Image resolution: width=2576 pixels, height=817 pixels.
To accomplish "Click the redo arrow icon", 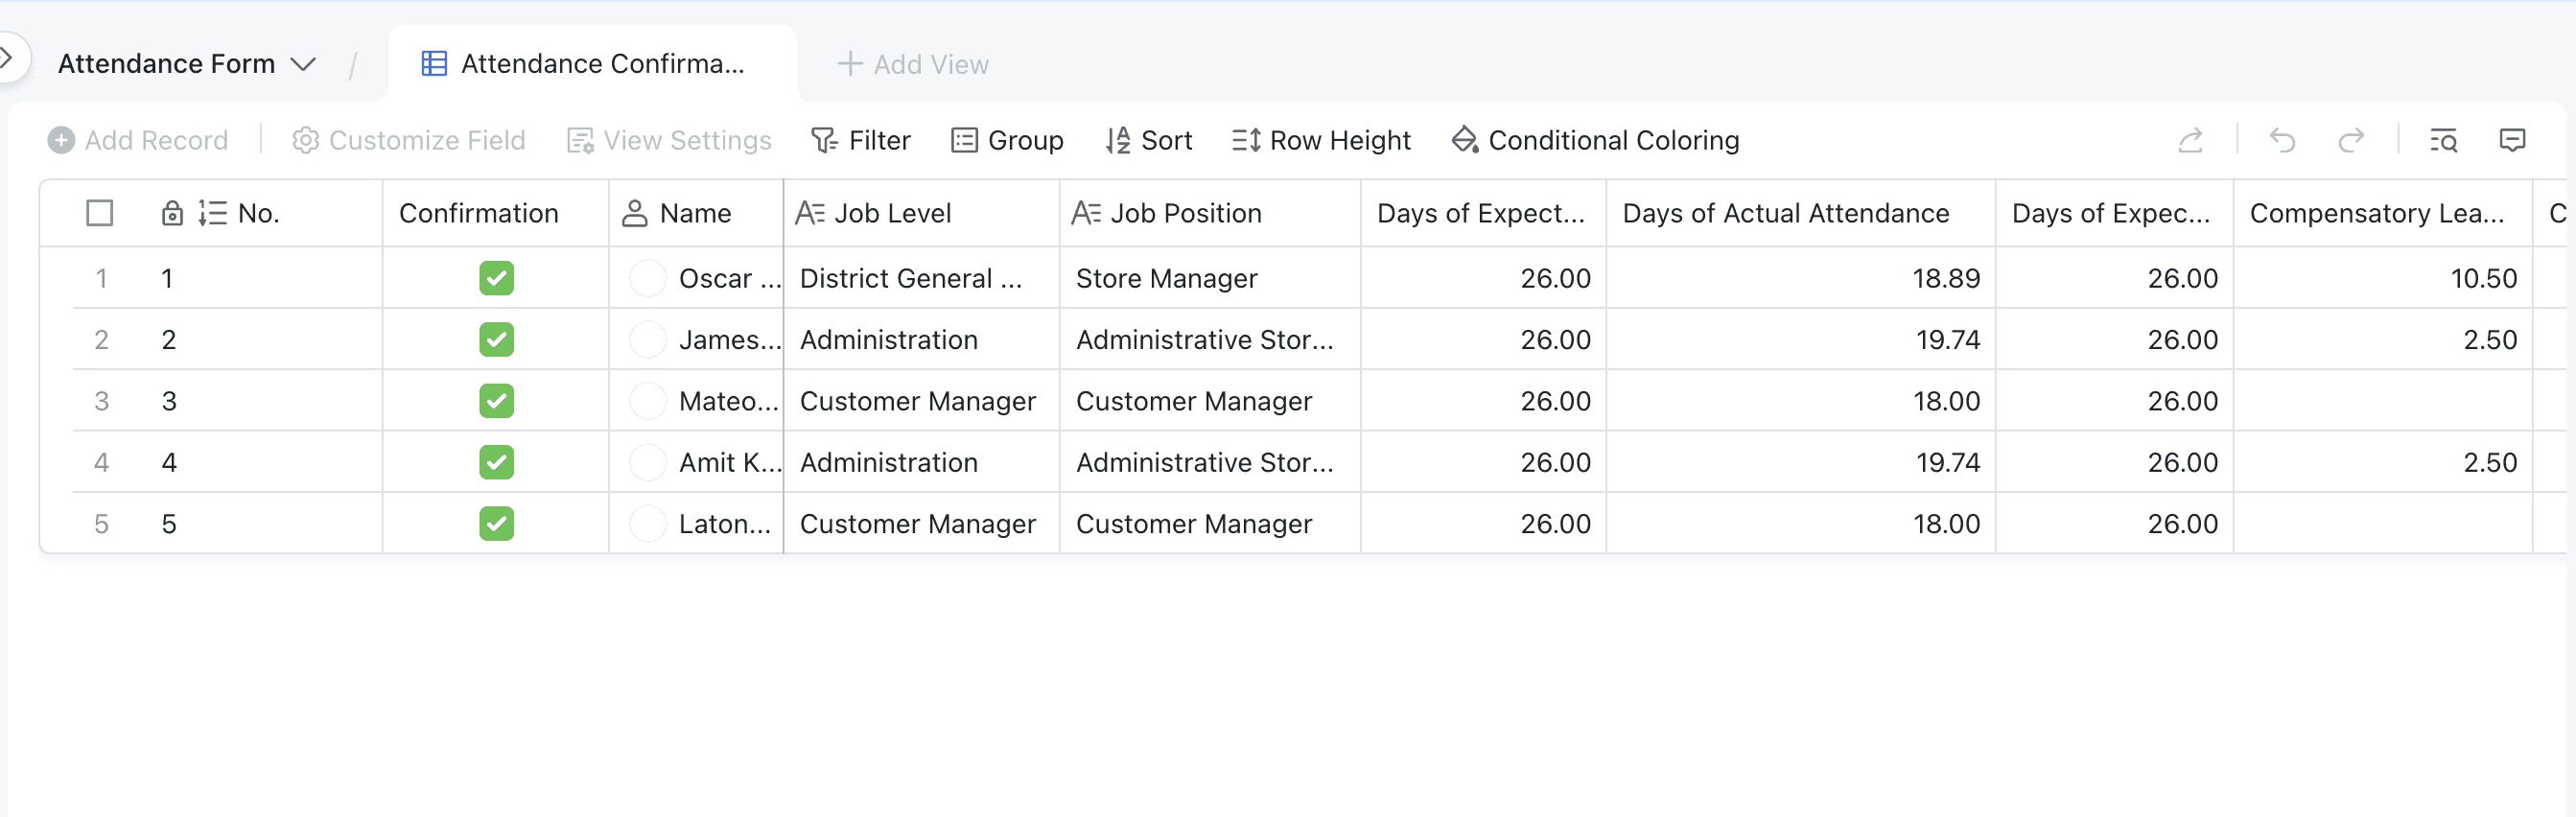I will pos(2351,140).
